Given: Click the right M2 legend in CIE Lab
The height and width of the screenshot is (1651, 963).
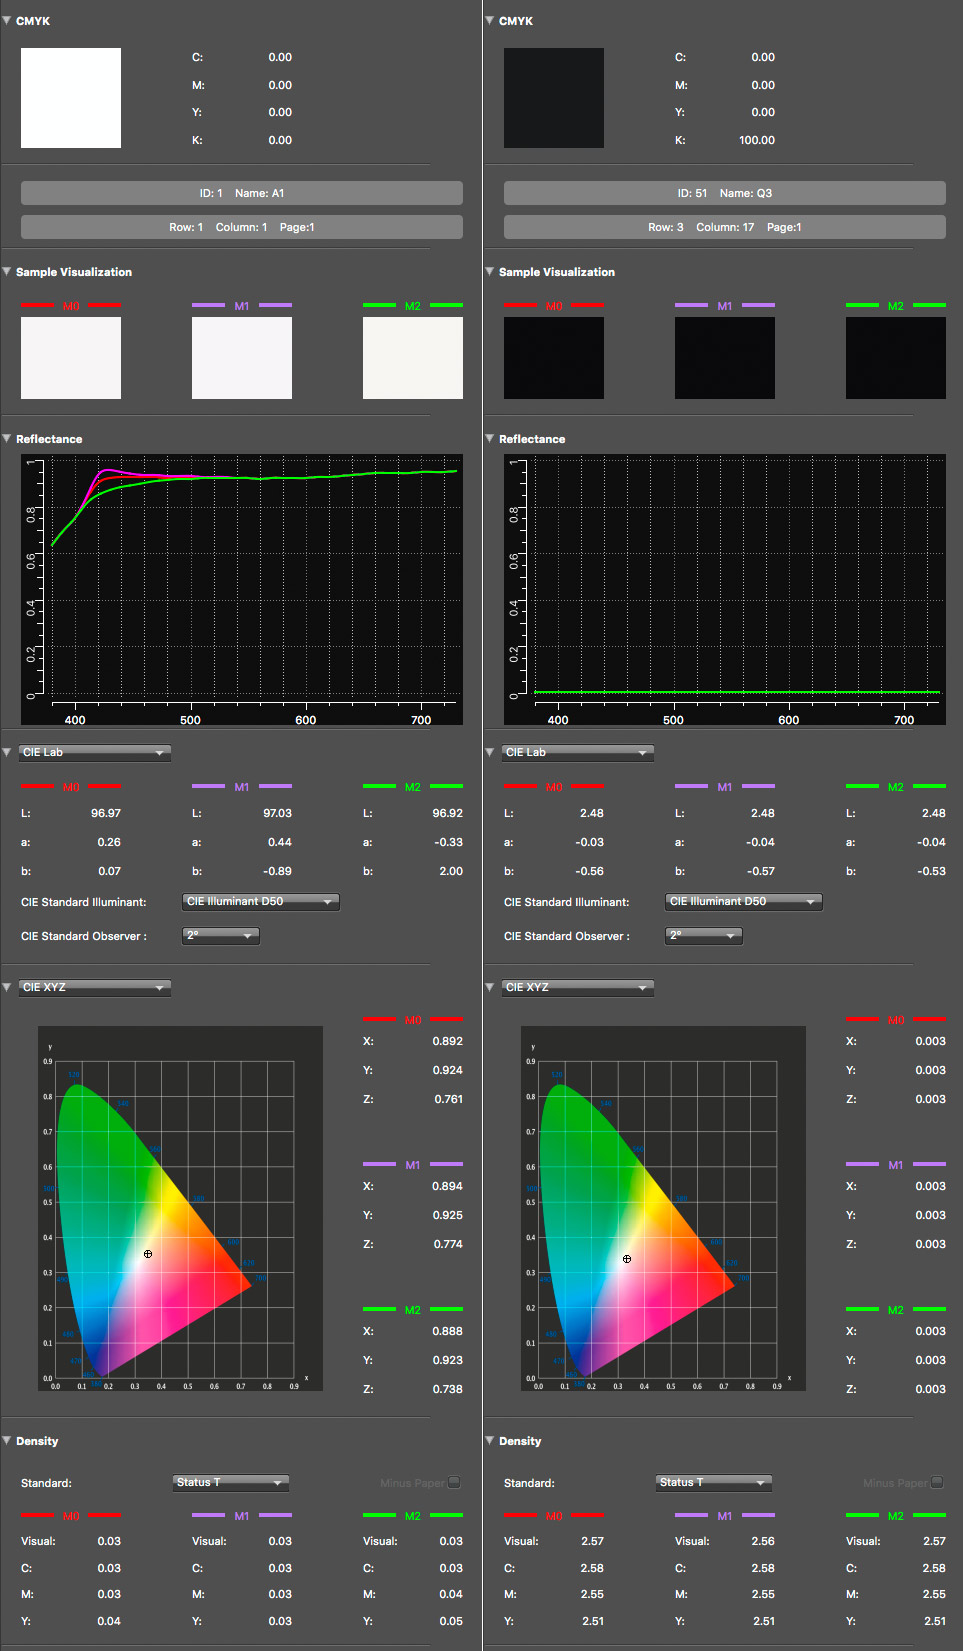Looking at the screenshot, I should 896,787.
